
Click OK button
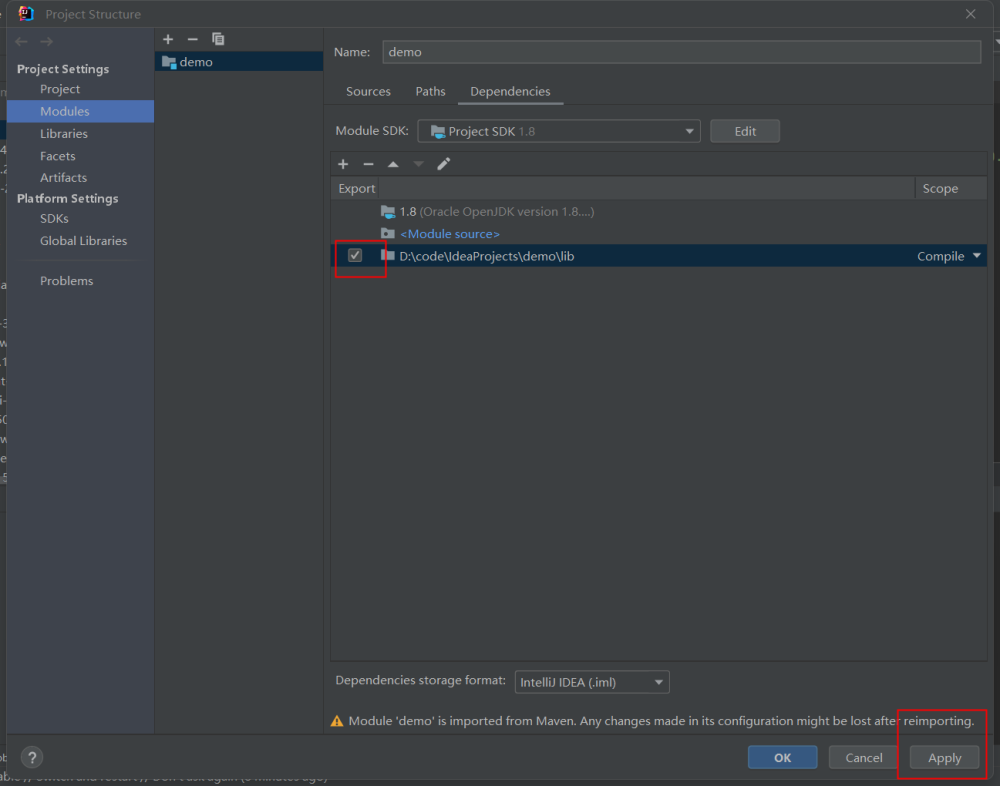click(783, 757)
